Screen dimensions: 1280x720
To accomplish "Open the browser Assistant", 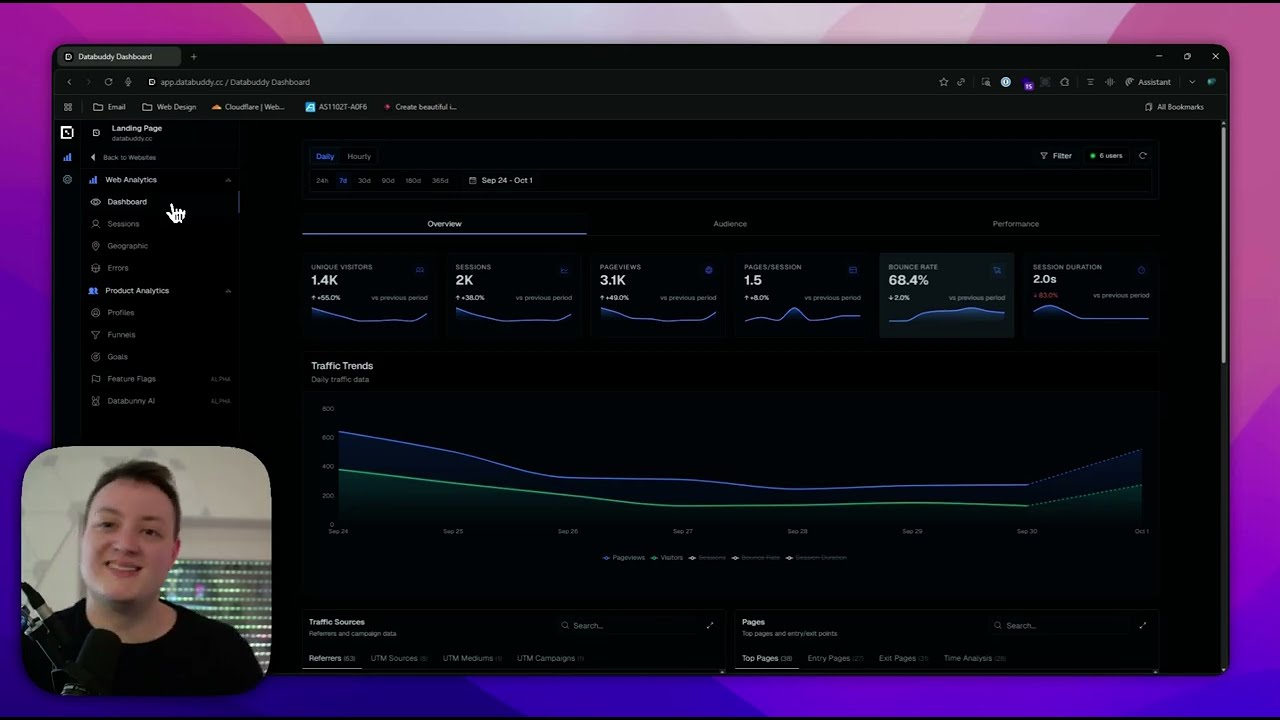I will click(1148, 82).
